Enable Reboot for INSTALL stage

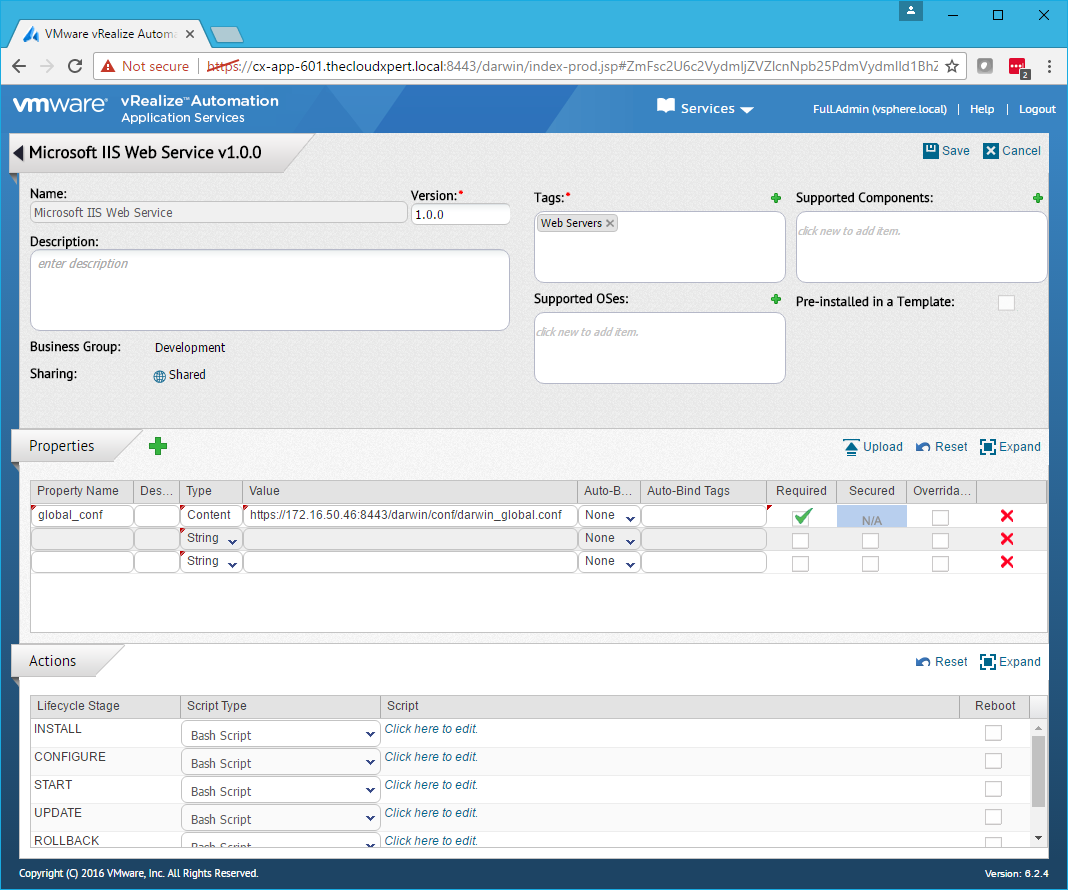pos(993,733)
